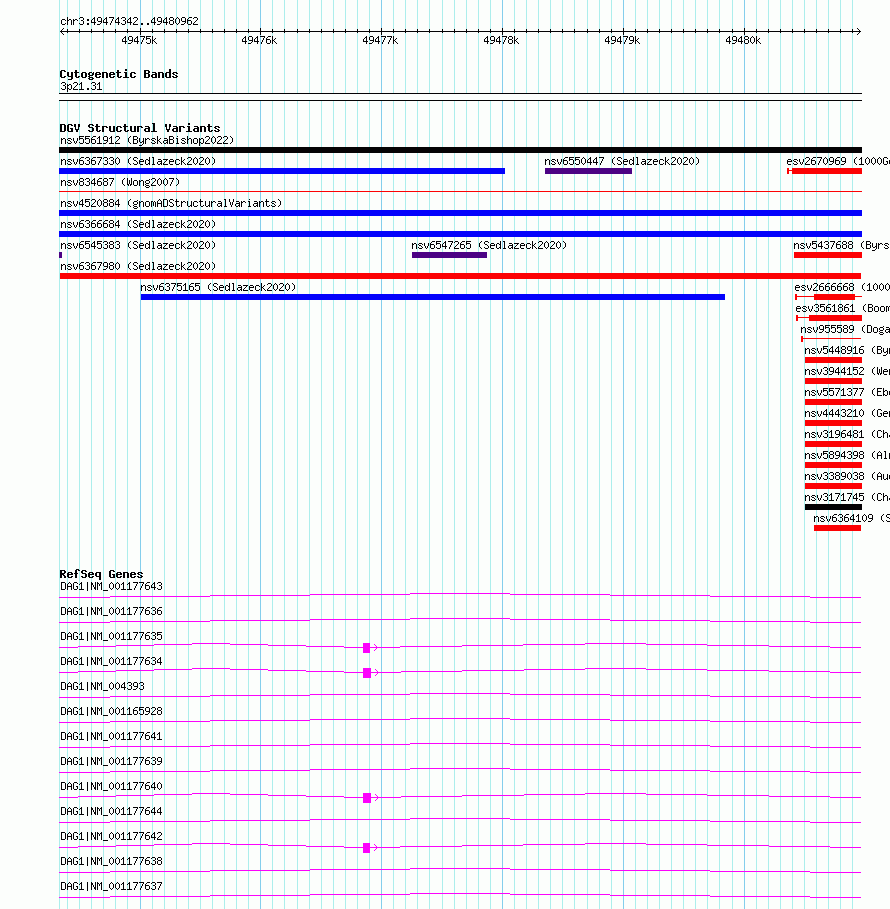
Task: Click the DAG1|NM_001177640 exon box
Action: coord(366,798)
